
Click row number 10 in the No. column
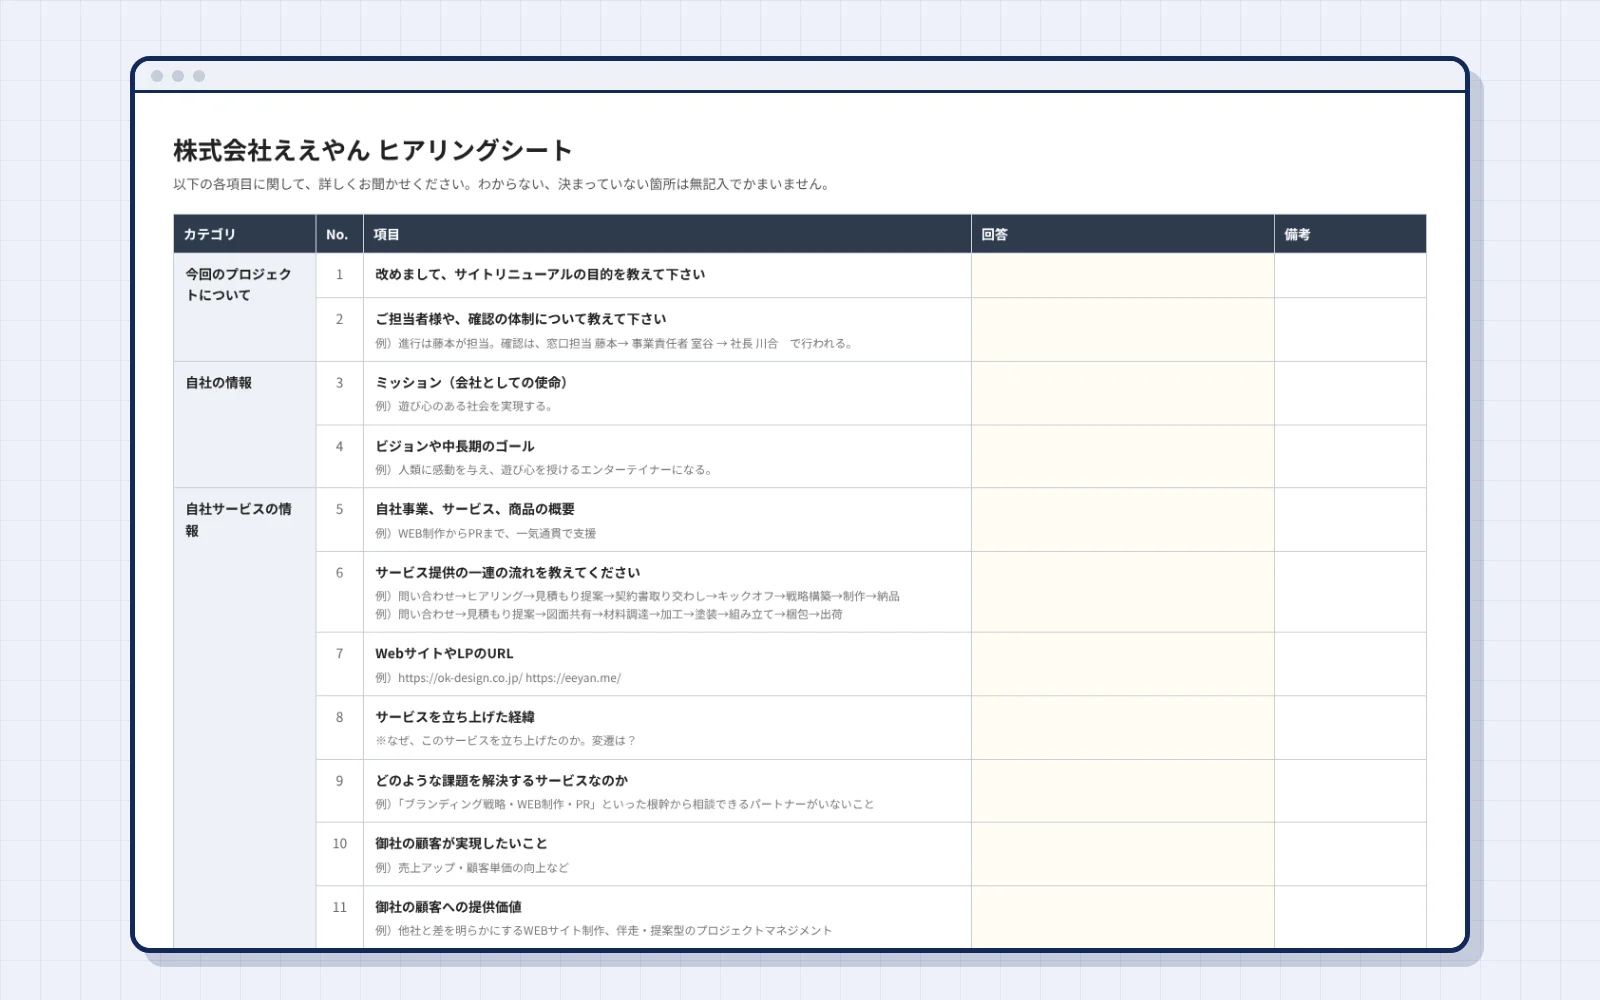[340, 844]
